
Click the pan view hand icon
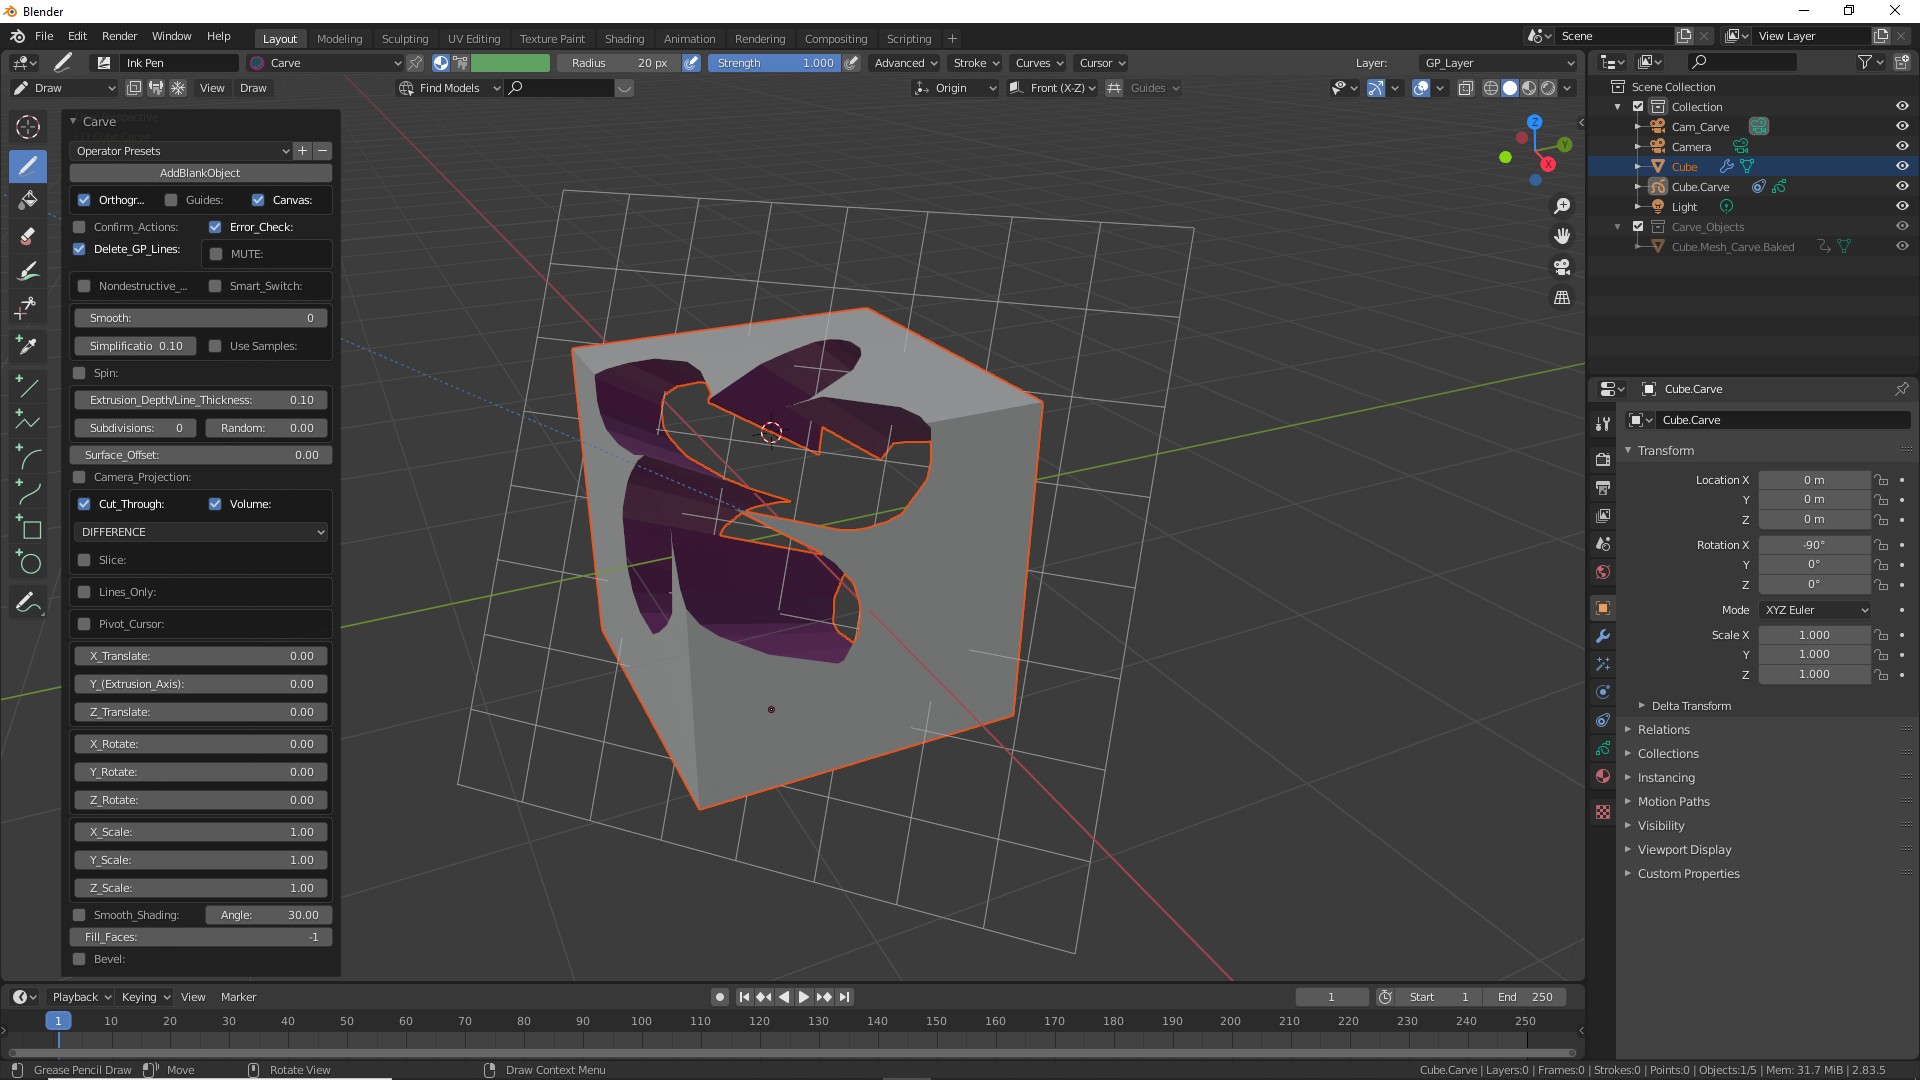[1561, 237]
